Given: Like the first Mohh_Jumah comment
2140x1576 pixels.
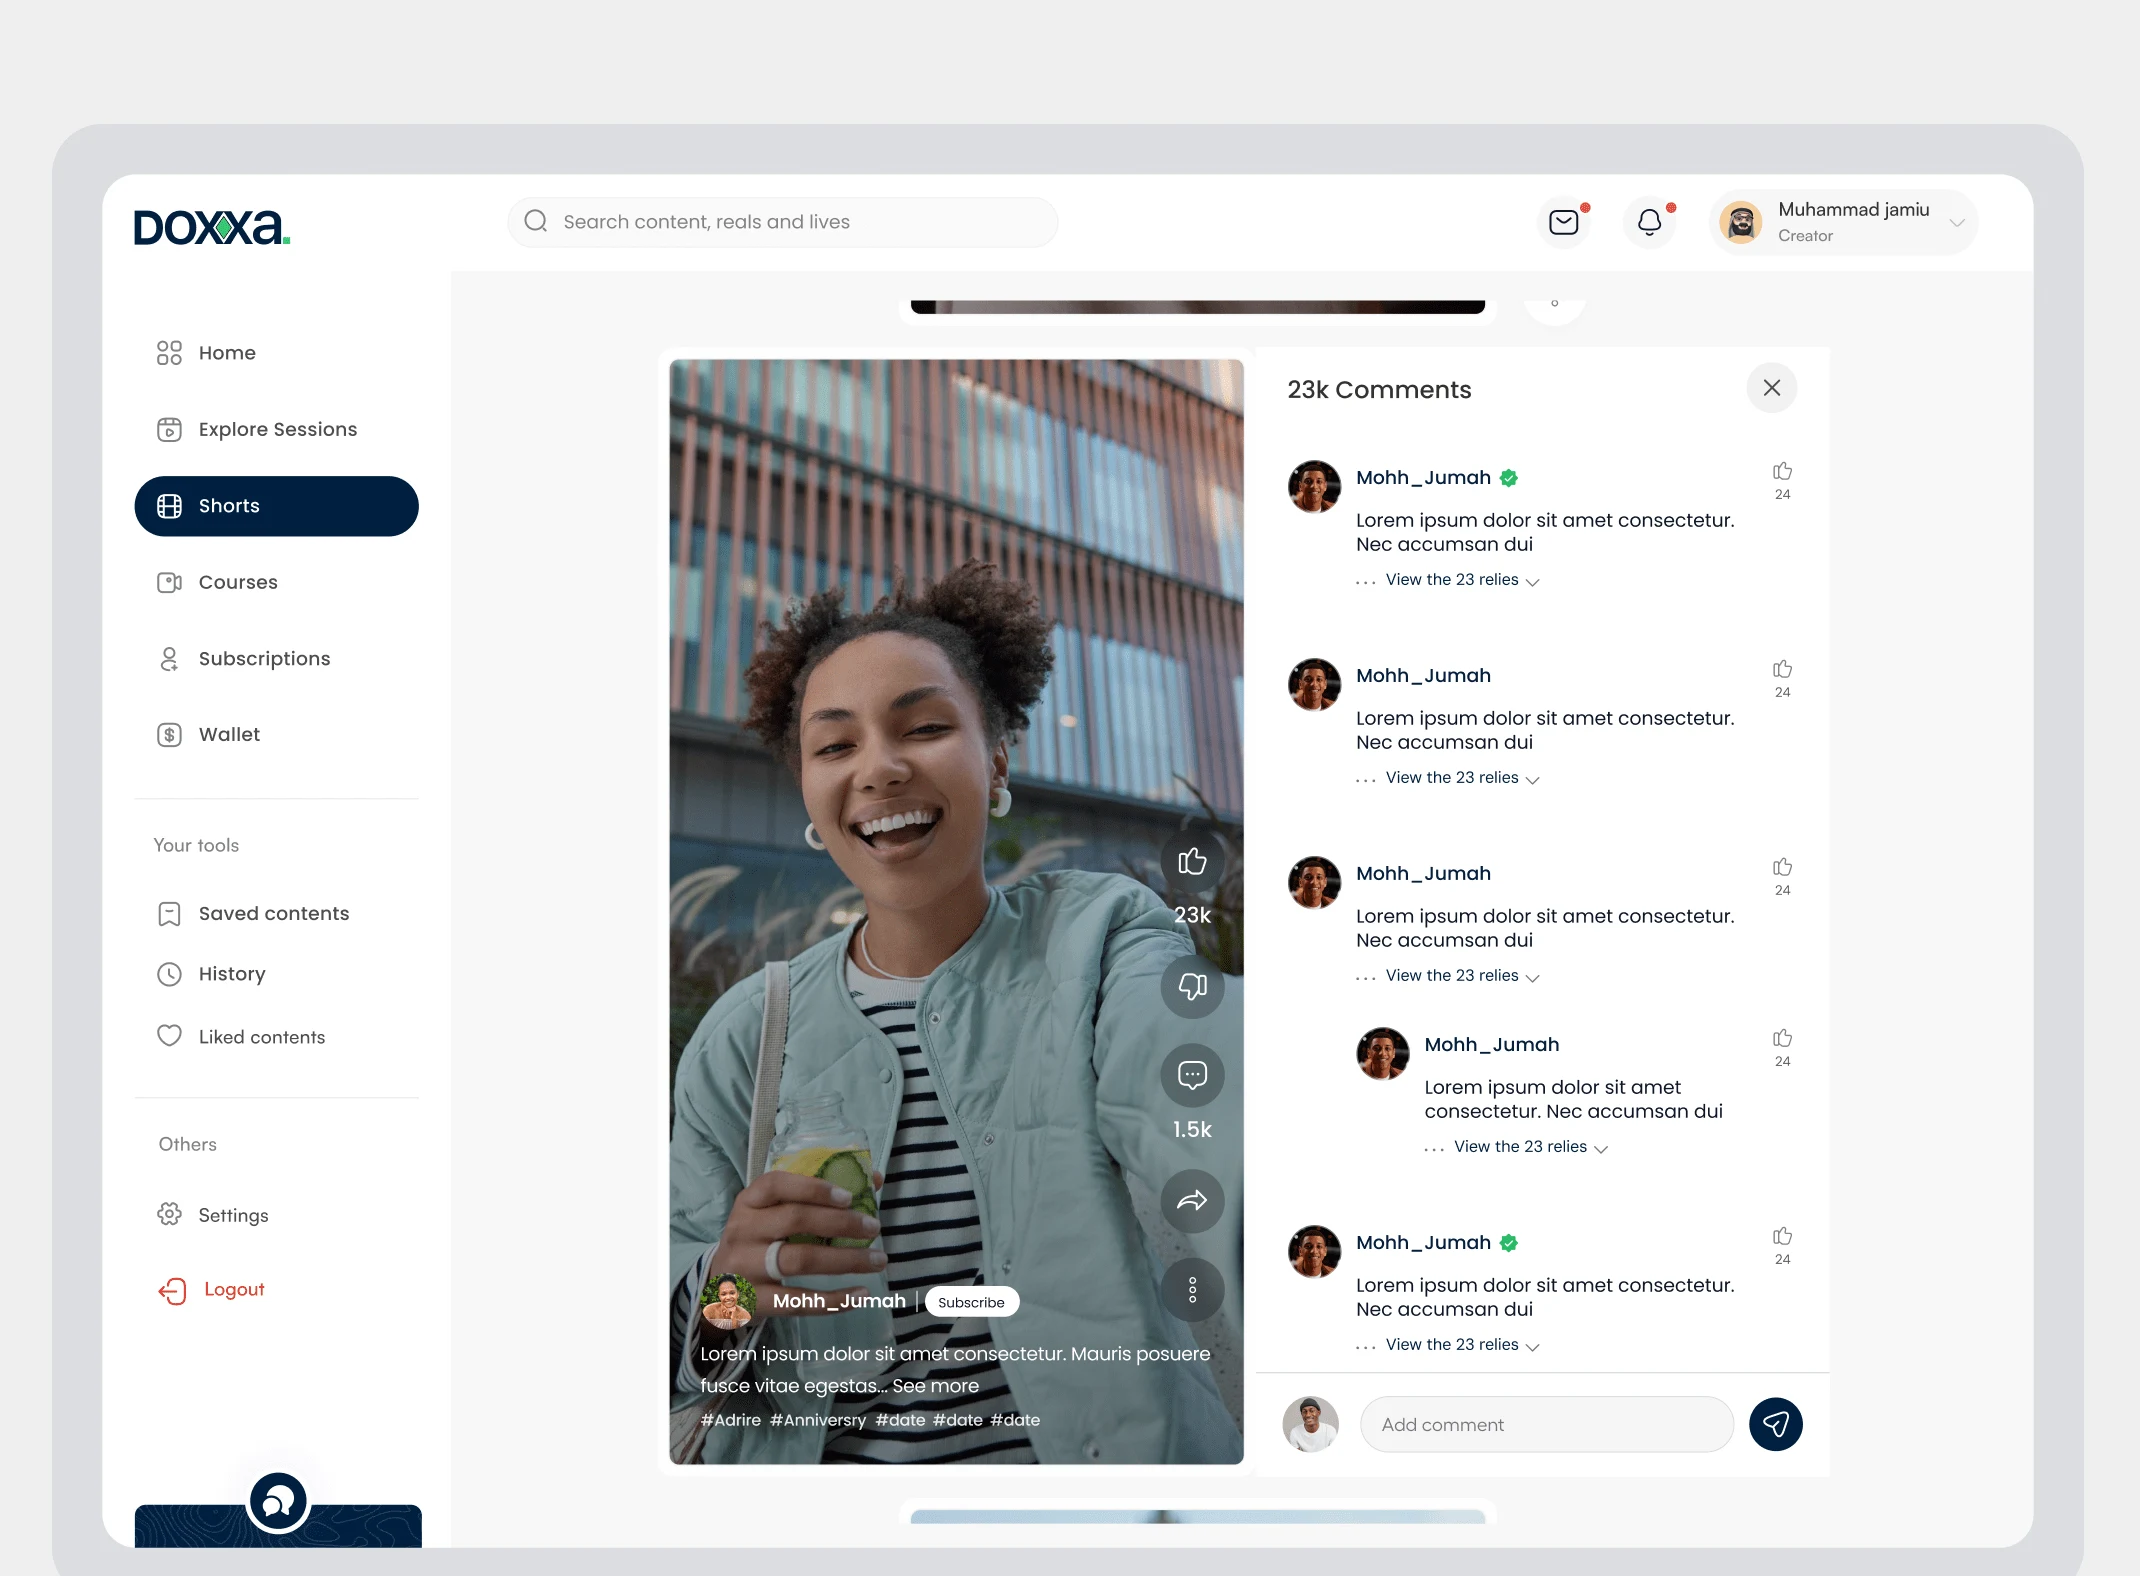Looking at the screenshot, I should coord(1782,471).
